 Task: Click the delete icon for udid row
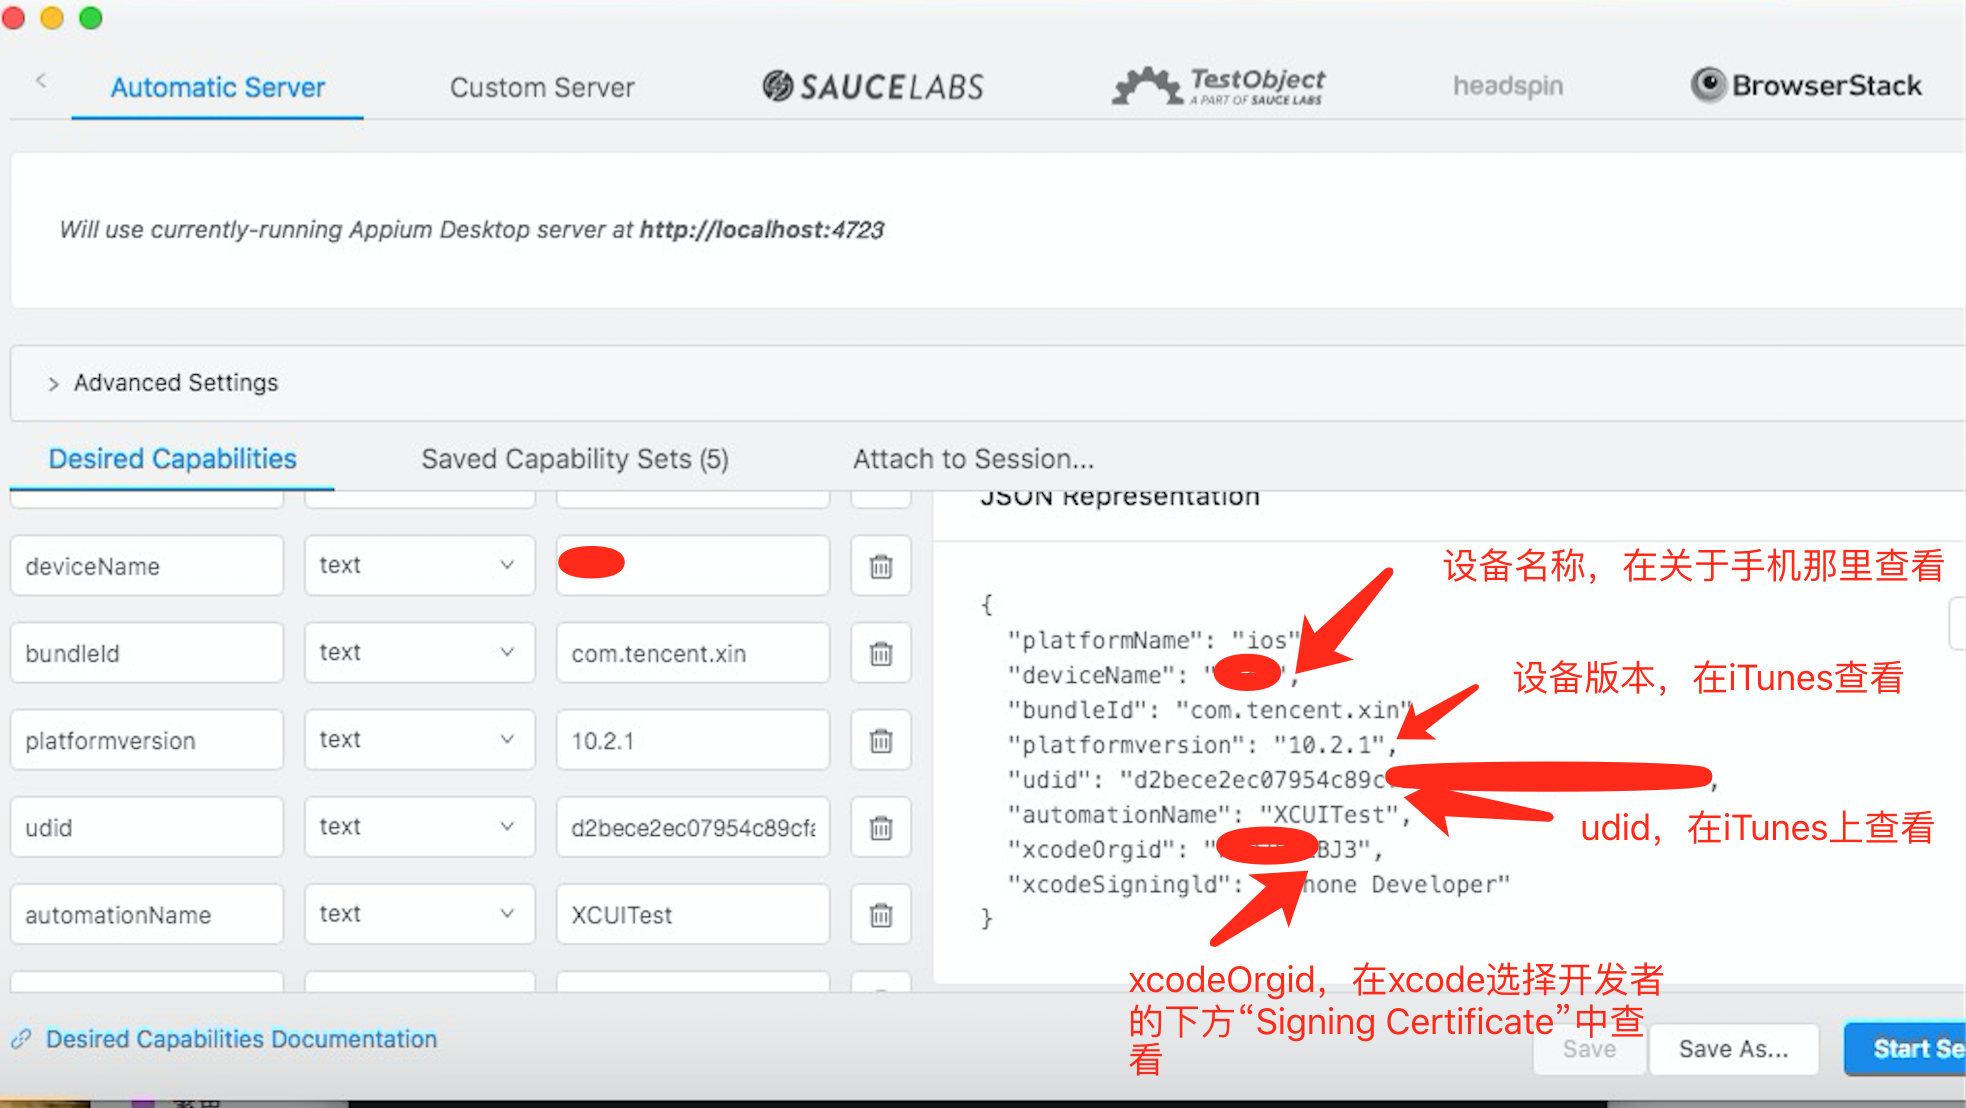[x=882, y=826]
